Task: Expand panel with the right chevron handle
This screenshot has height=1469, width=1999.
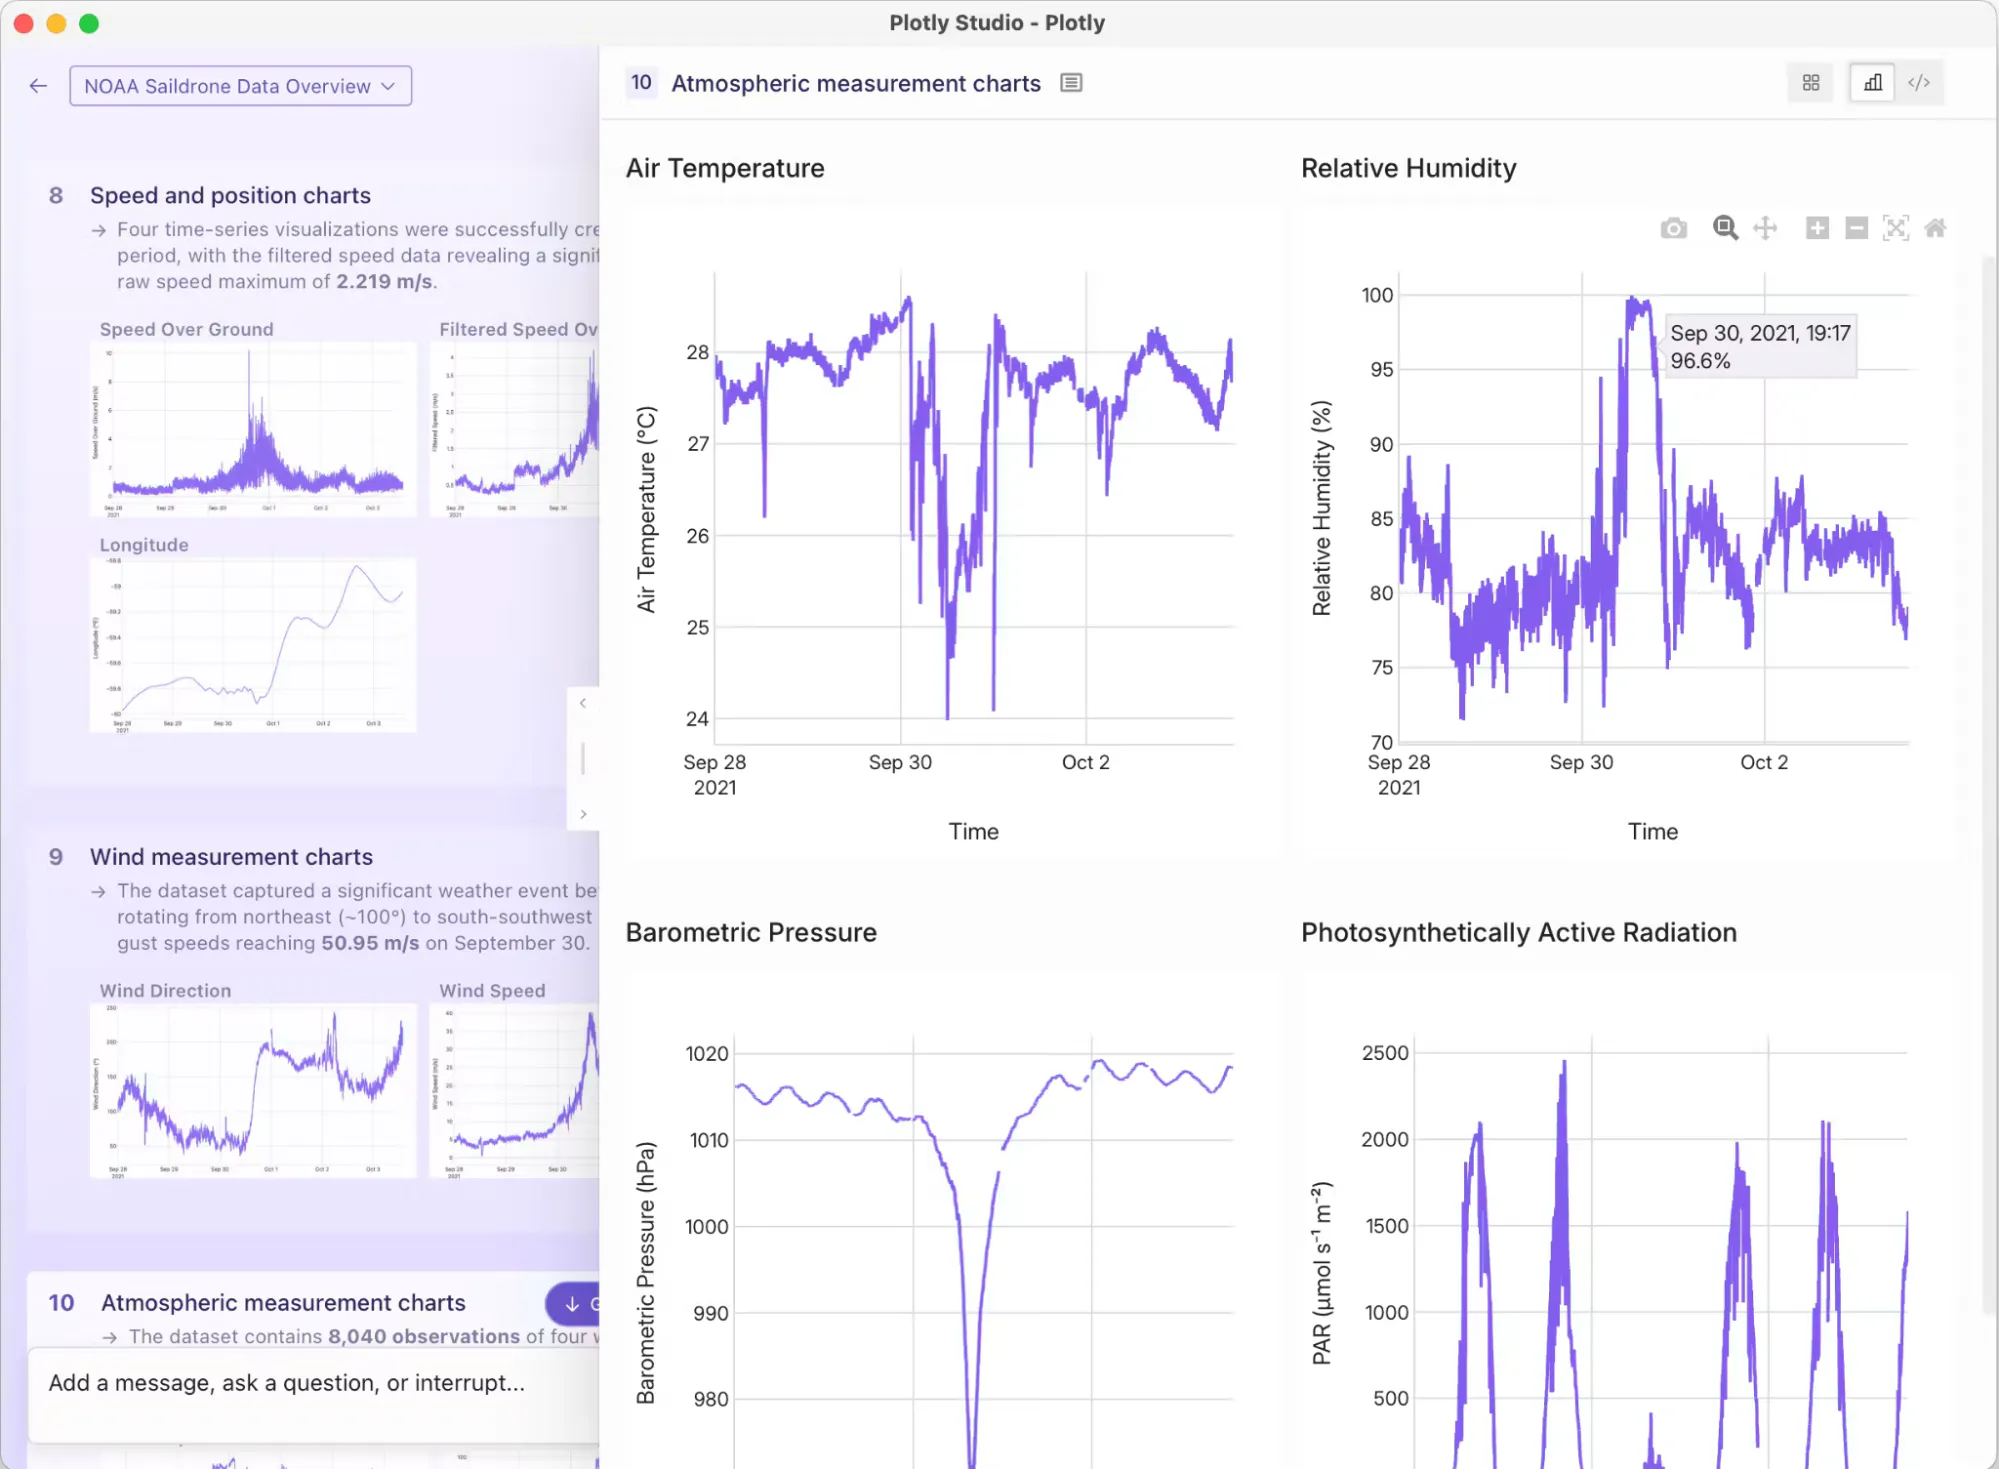Action: pos(583,814)
